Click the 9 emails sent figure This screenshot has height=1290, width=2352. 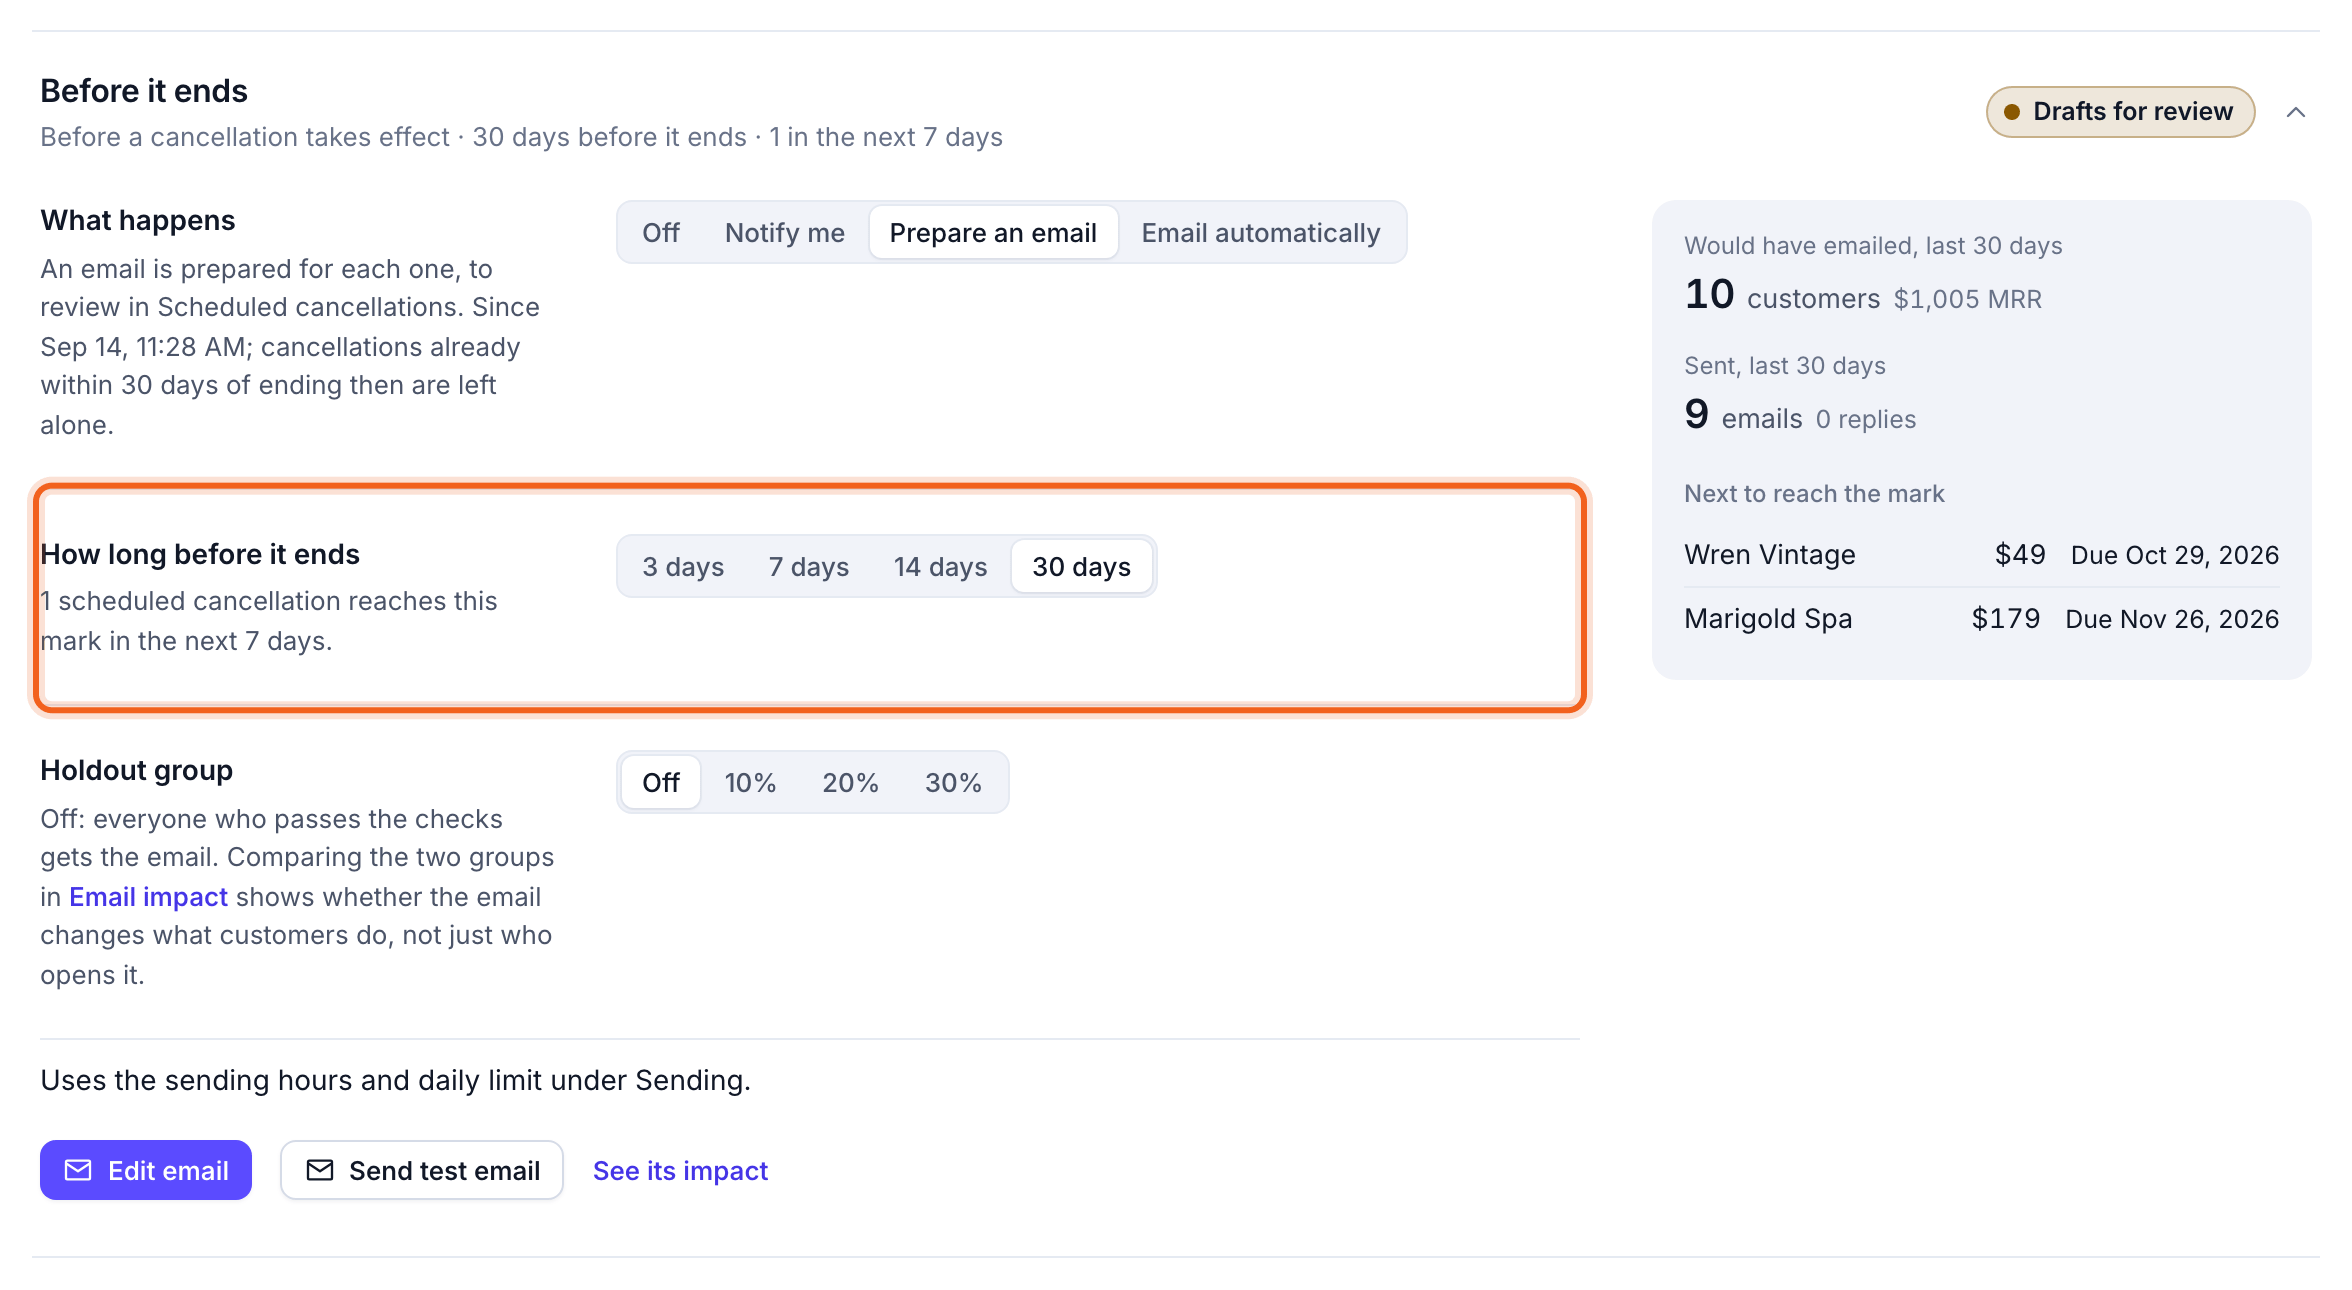coord(1743,415)
